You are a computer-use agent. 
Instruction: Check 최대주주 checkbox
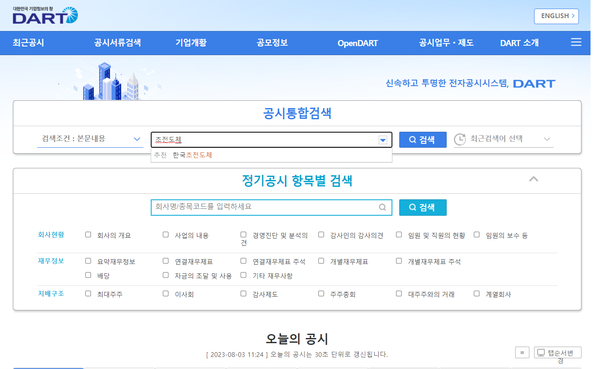[x=88, y=294]
